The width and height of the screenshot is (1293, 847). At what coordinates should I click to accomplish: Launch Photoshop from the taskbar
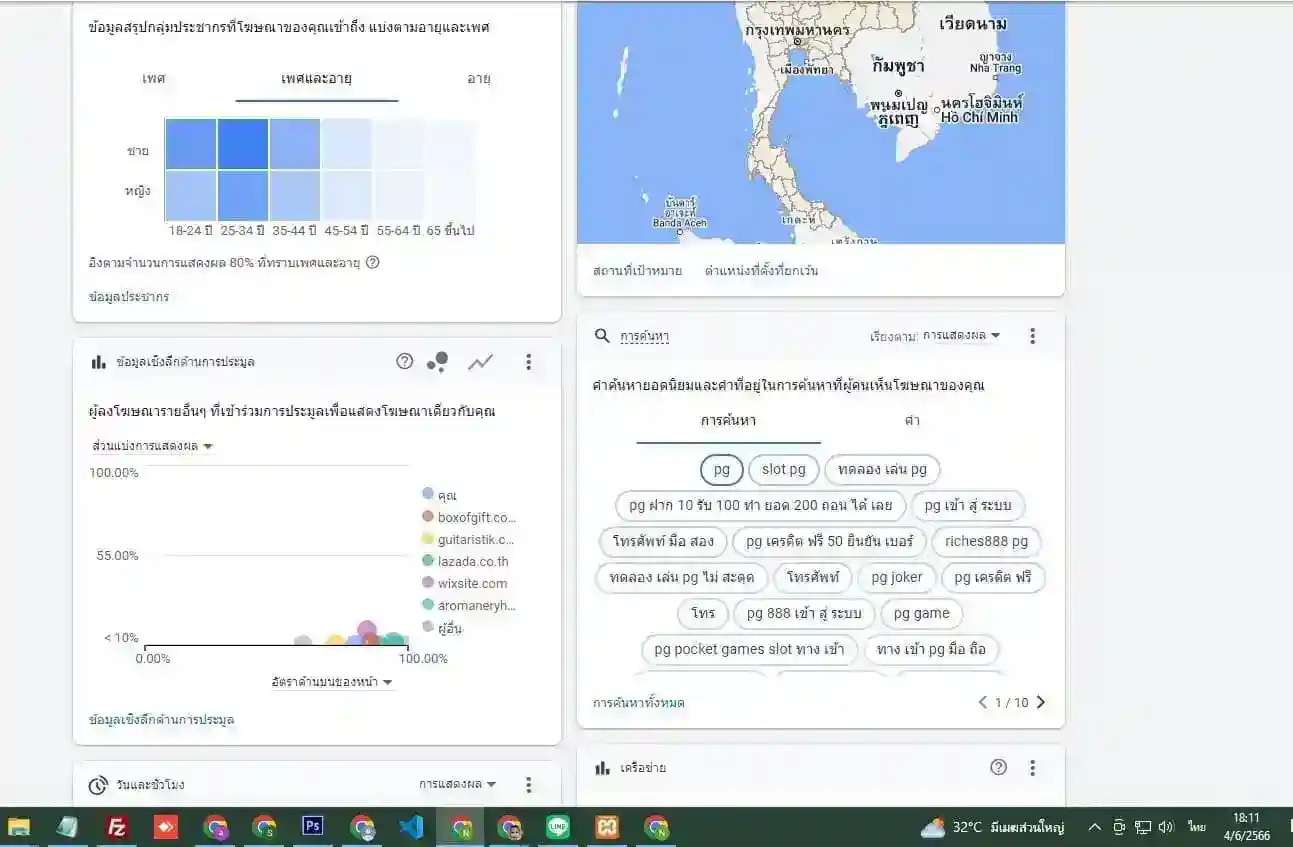point(312,827)
